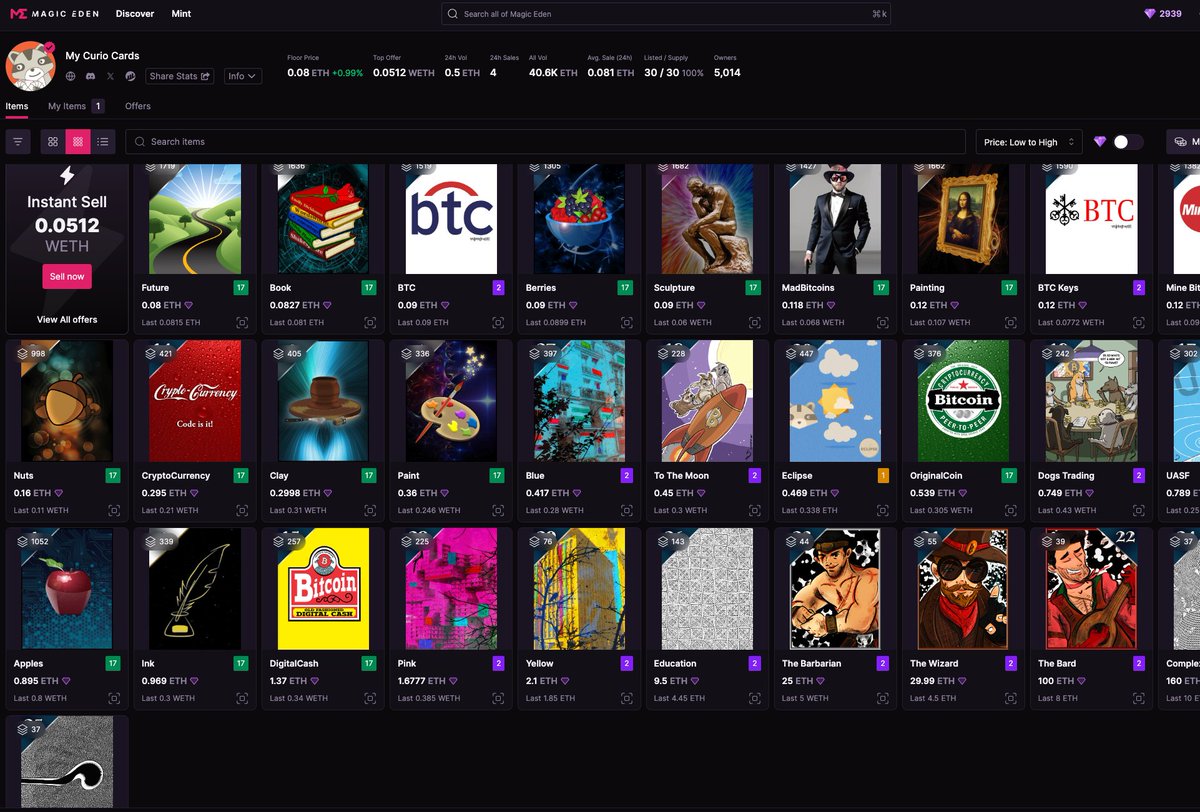This screenshot has height=812, width=1200.
Task: Switch to small grid view
Action: tap(78, 142)
